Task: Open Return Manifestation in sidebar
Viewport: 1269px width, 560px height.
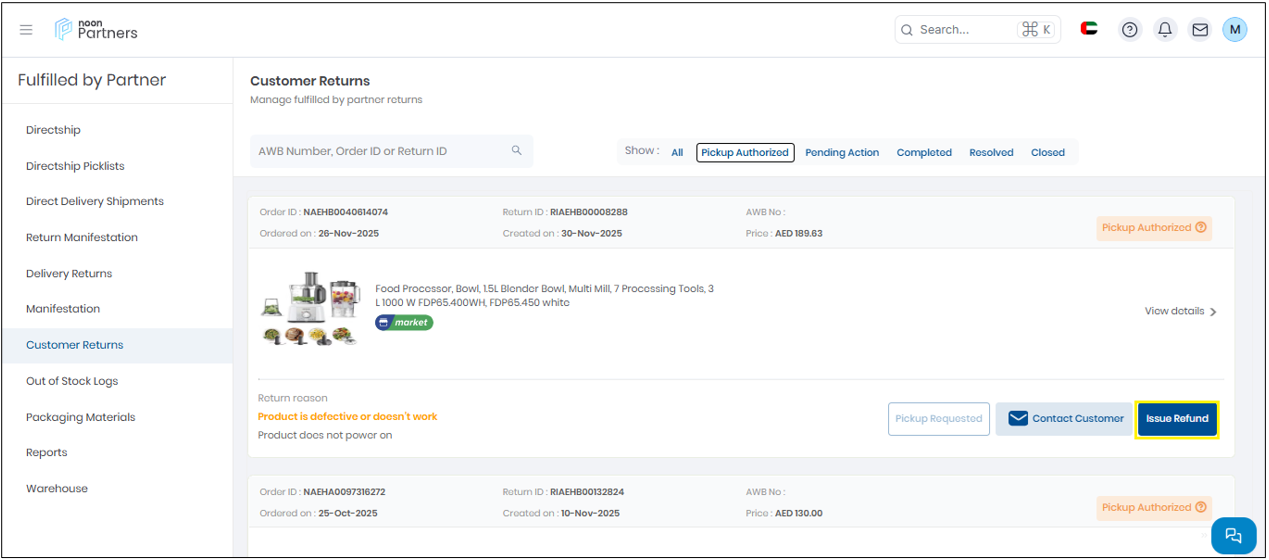Action: 82,238
